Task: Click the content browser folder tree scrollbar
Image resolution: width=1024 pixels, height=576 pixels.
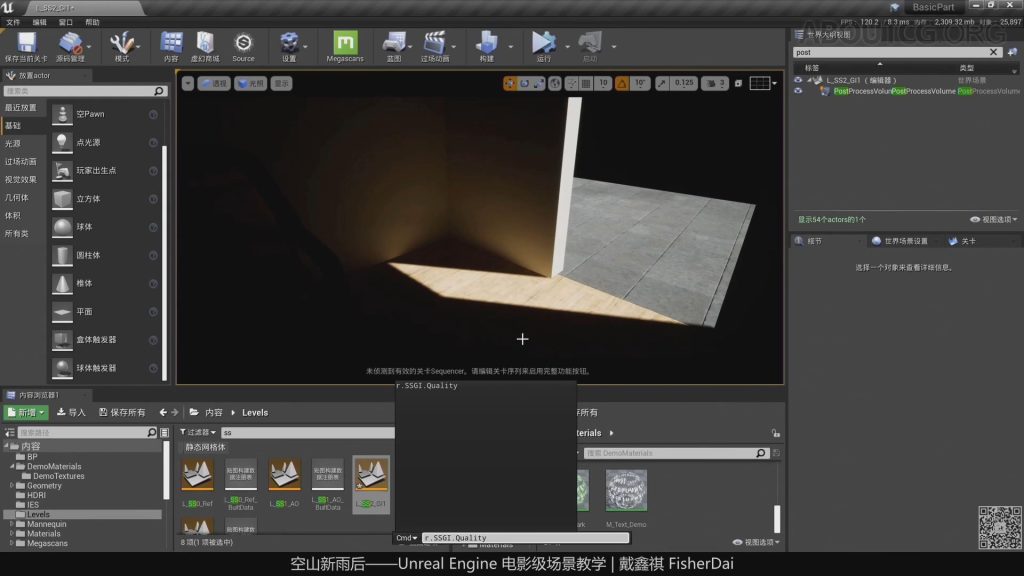Action: point(166,470)
